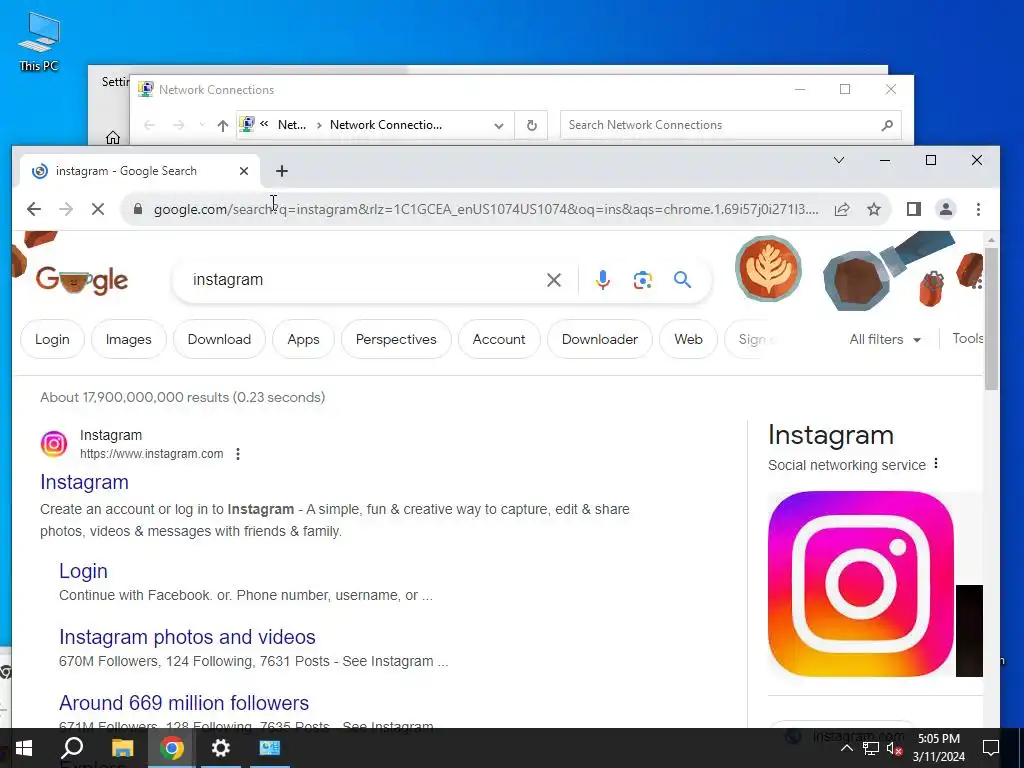Open the Tools option
This screenshot has width=1024, height=768.
pyautogui.click(x=967, y=338)
